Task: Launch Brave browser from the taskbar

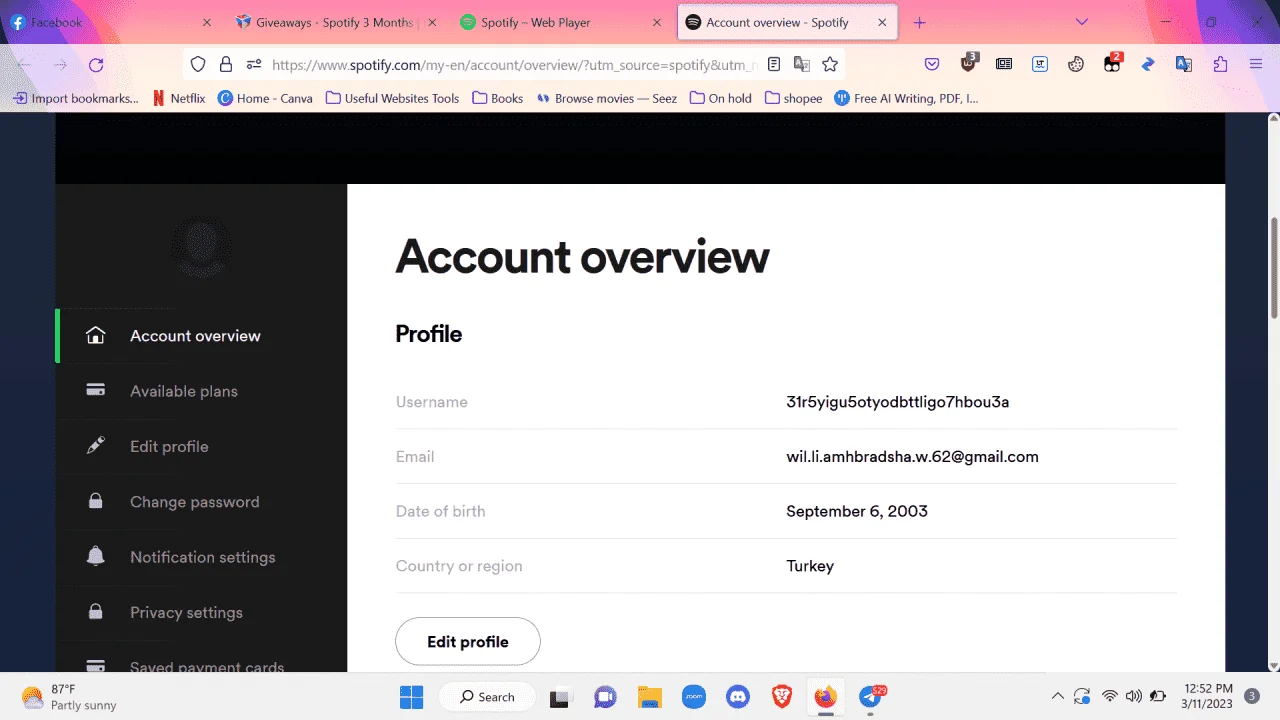Action: [782, 697]
